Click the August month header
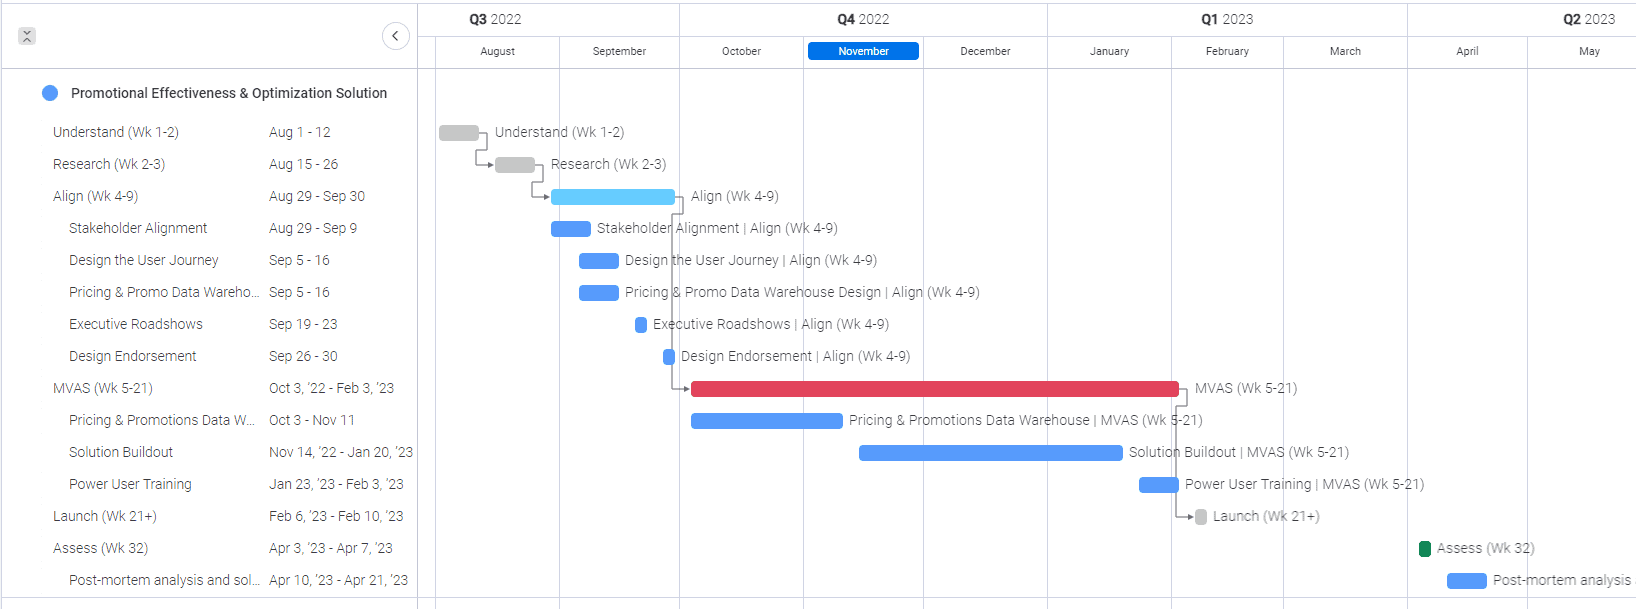The image size is (1636, 609). [497, 51]
